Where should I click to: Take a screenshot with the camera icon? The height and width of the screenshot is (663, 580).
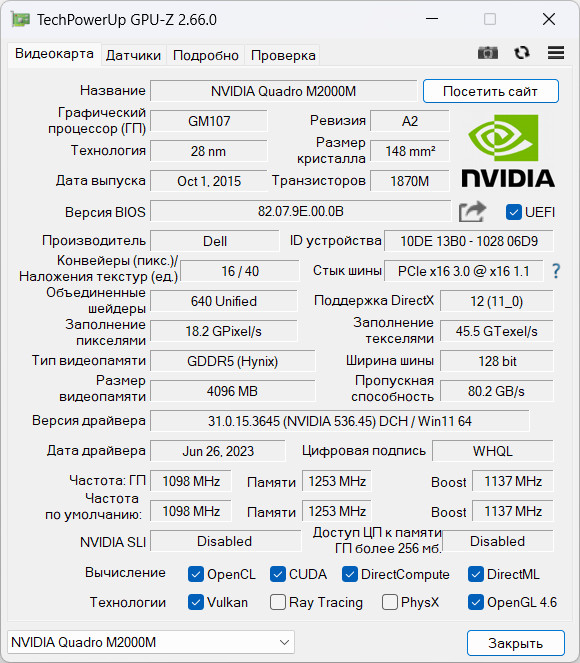point(487,53)
